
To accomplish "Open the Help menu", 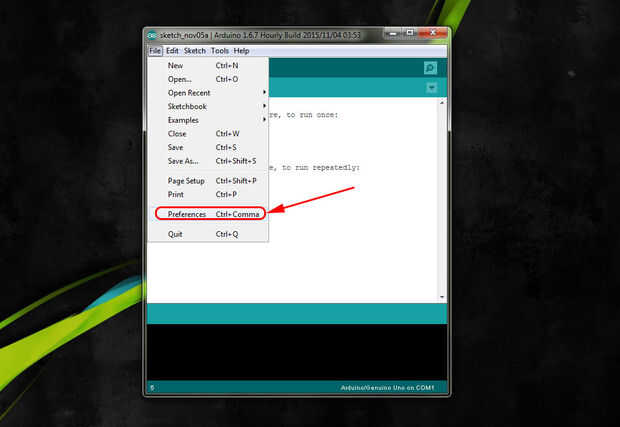I will tap(241, 51).
